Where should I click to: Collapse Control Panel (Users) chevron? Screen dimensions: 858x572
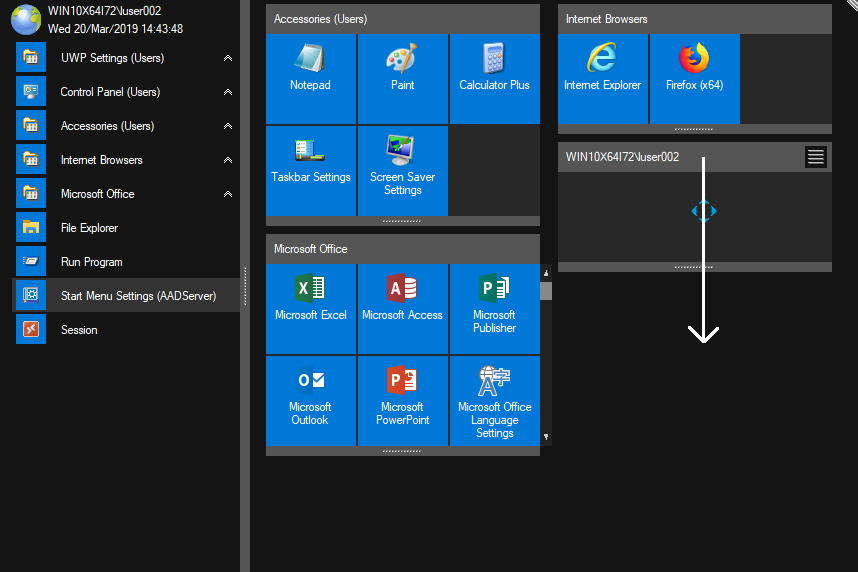coord(228,93)
